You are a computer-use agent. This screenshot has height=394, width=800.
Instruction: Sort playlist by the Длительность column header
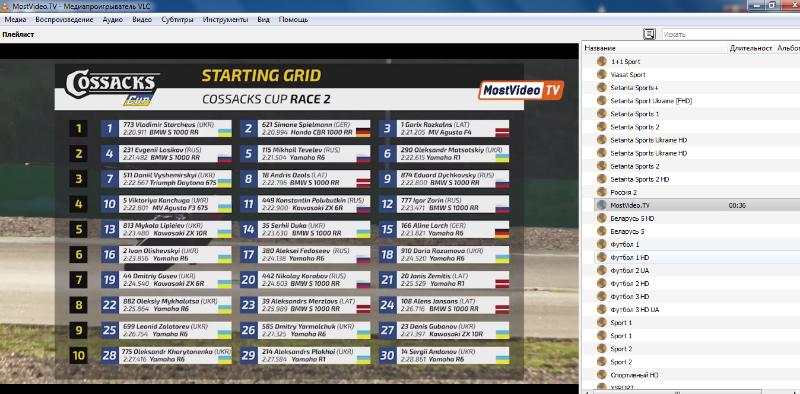click(x=751, y=48)
